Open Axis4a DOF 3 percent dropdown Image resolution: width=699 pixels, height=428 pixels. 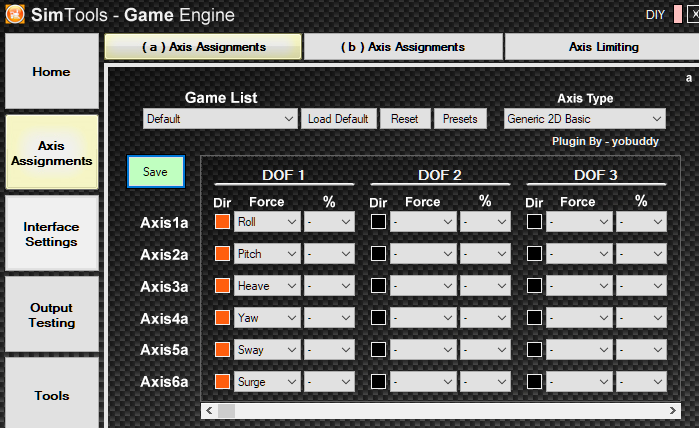point(641,317)
